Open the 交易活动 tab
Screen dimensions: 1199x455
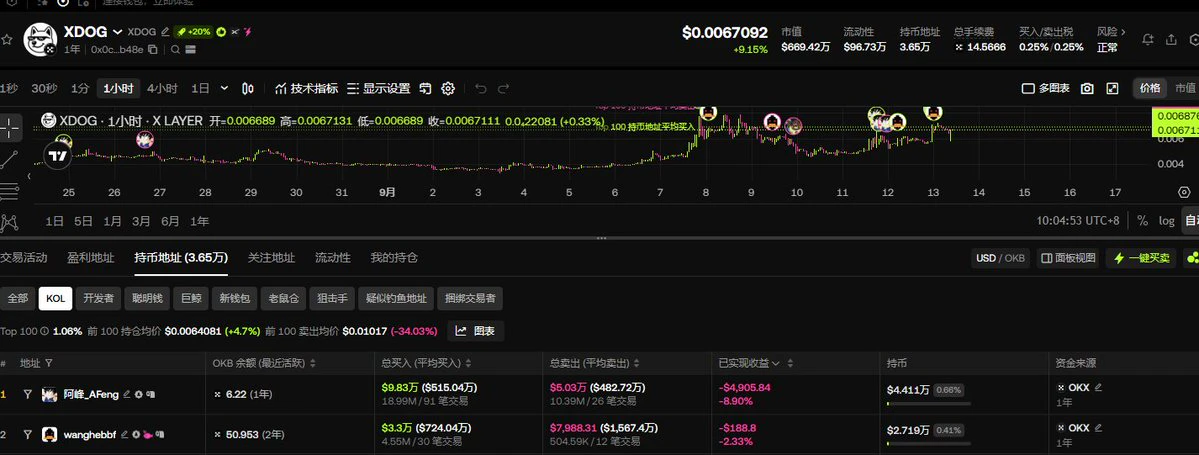pyautogui.click(x=24, y=258)
